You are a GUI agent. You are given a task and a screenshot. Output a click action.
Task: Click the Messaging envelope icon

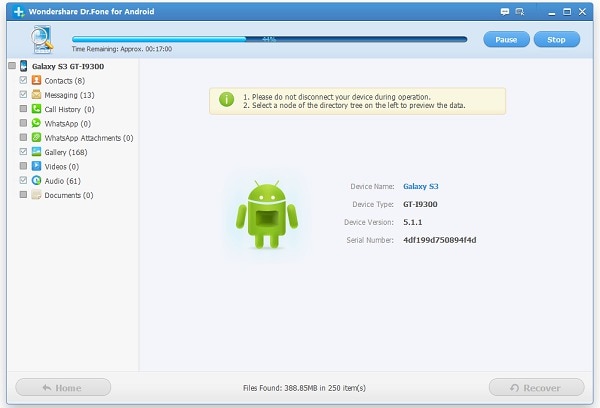point(36,94)
